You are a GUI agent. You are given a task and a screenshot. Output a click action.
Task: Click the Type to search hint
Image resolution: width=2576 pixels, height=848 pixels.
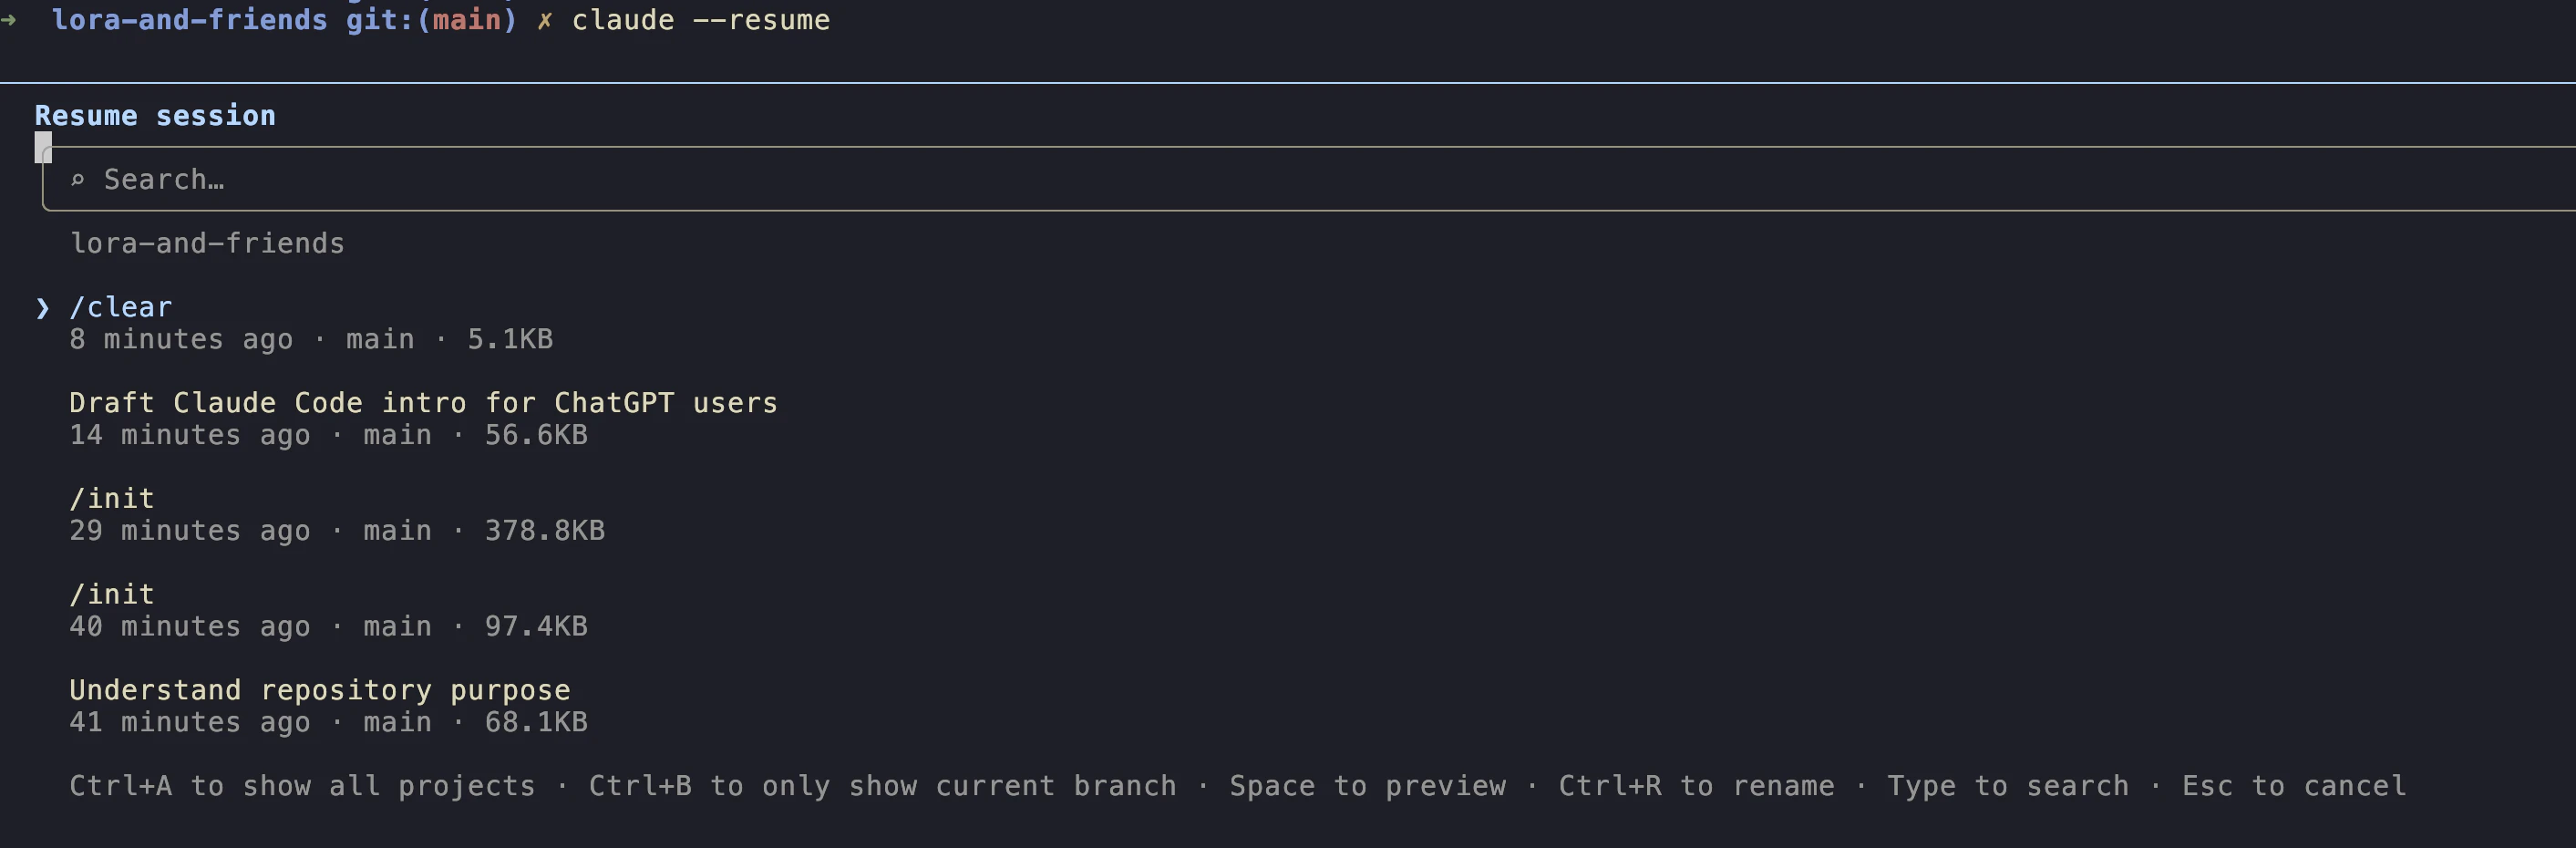click(2008, 786)
